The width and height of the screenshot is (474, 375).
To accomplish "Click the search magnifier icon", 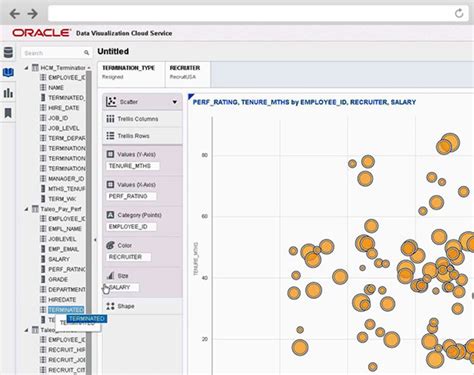I will pos(86,53).
